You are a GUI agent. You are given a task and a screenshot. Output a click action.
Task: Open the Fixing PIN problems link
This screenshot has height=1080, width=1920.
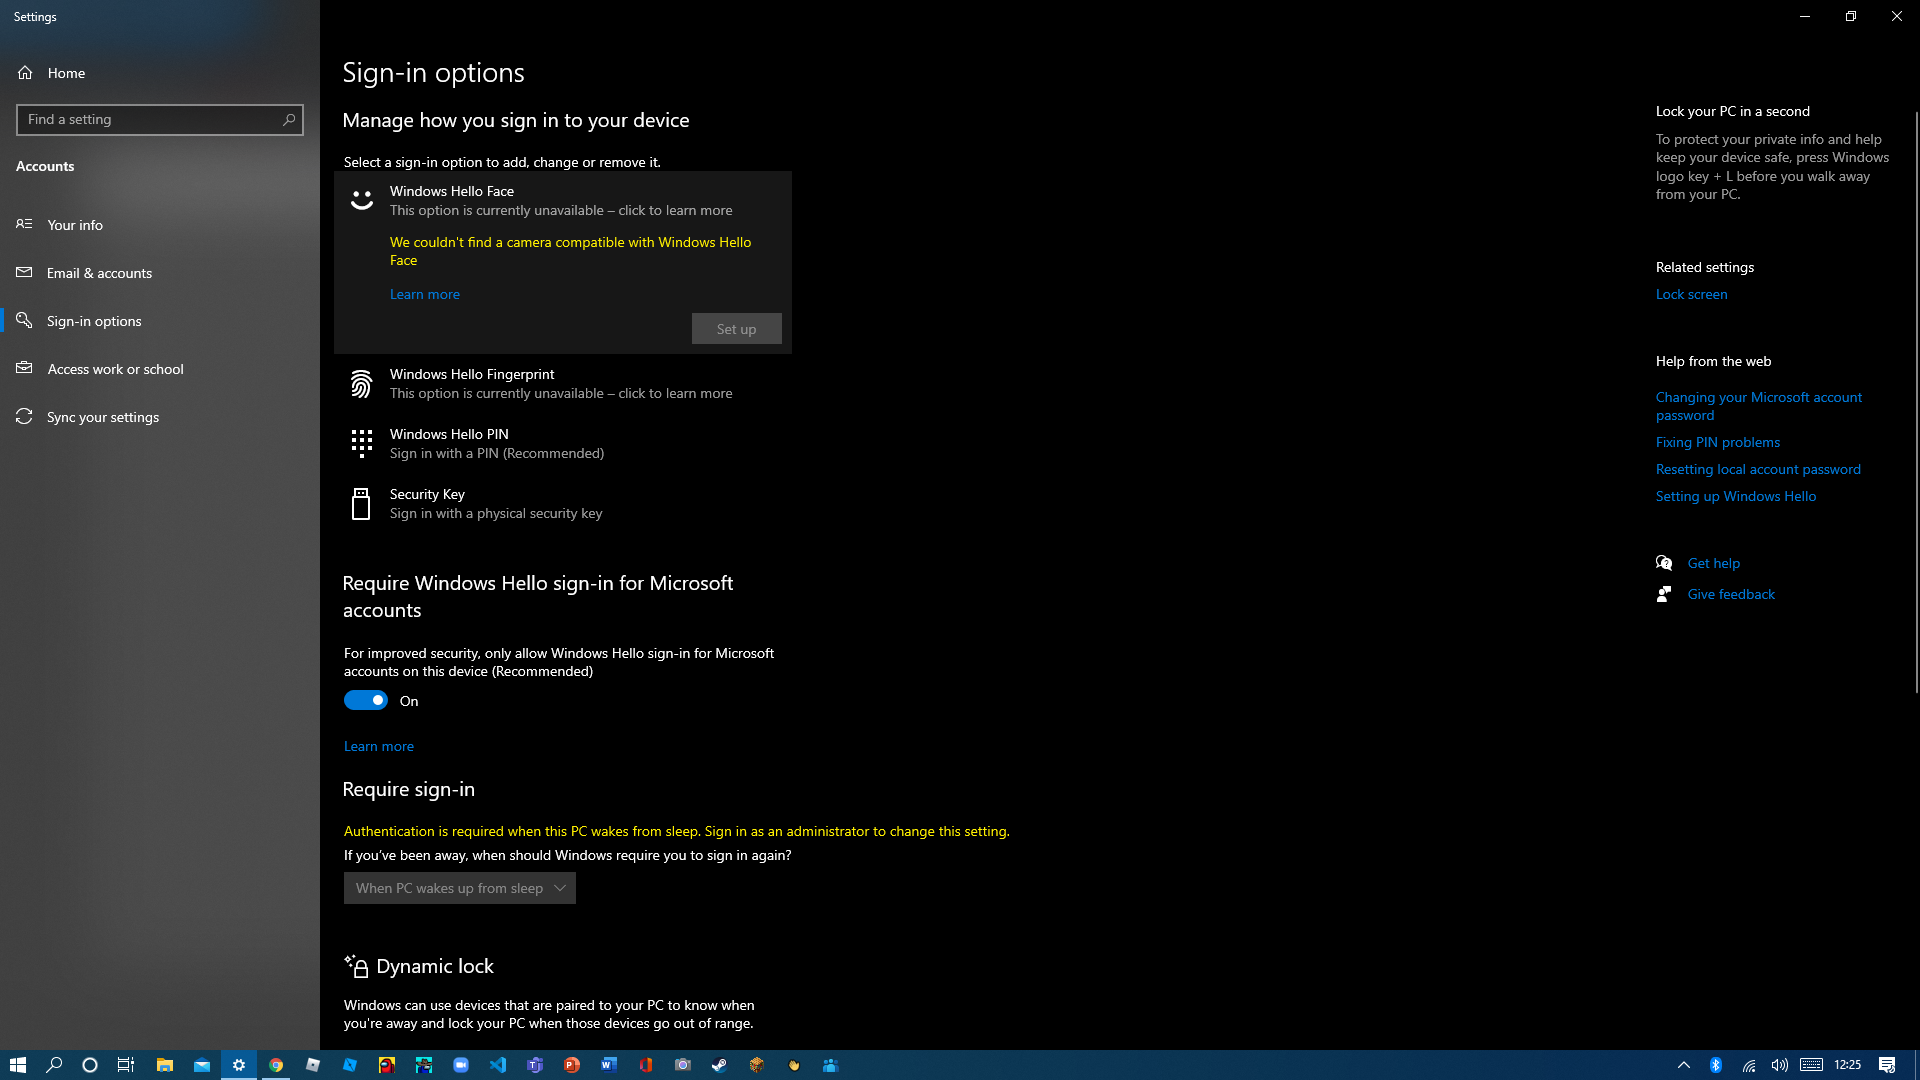pyautogui.click(x=1717, y=442)
